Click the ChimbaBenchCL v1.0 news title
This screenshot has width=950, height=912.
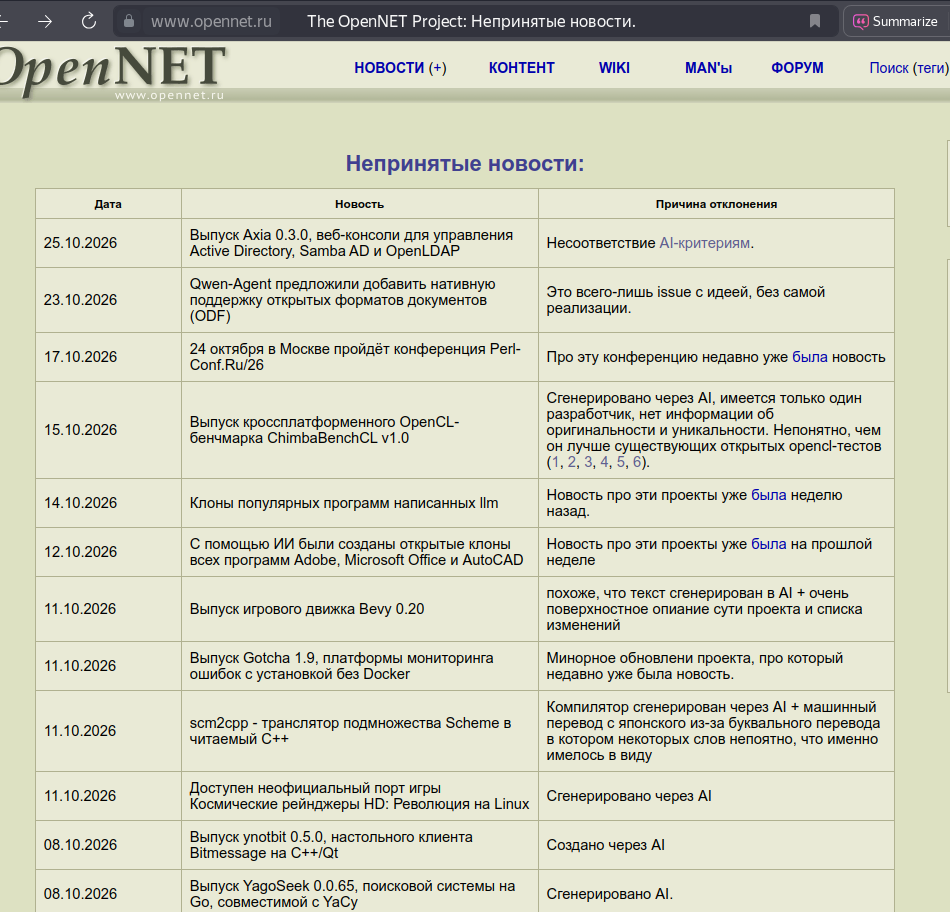click(324, 430)
